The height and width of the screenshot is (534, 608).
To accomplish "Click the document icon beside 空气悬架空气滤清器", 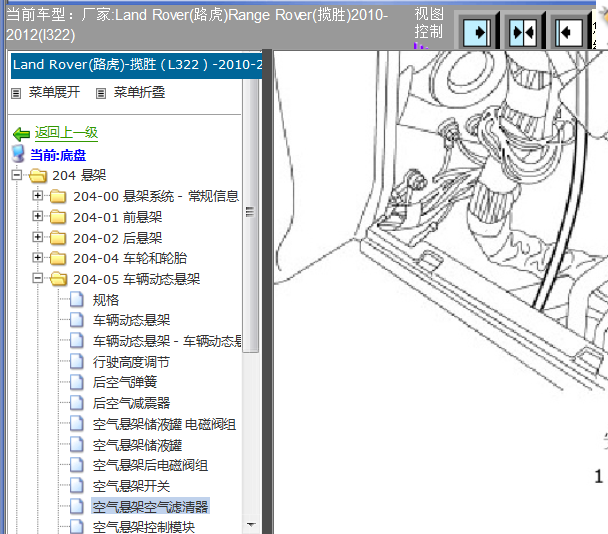I will tap(76, 506).
